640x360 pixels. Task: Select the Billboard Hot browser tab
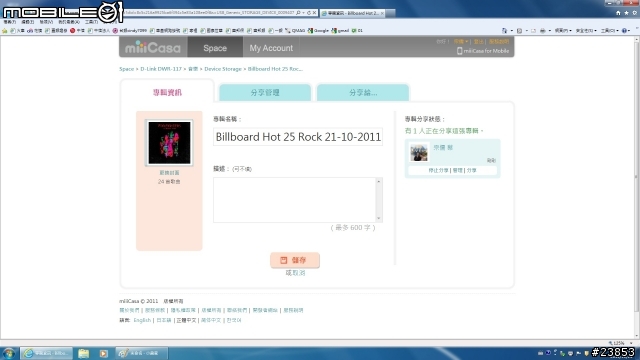[x=352, y=13]
